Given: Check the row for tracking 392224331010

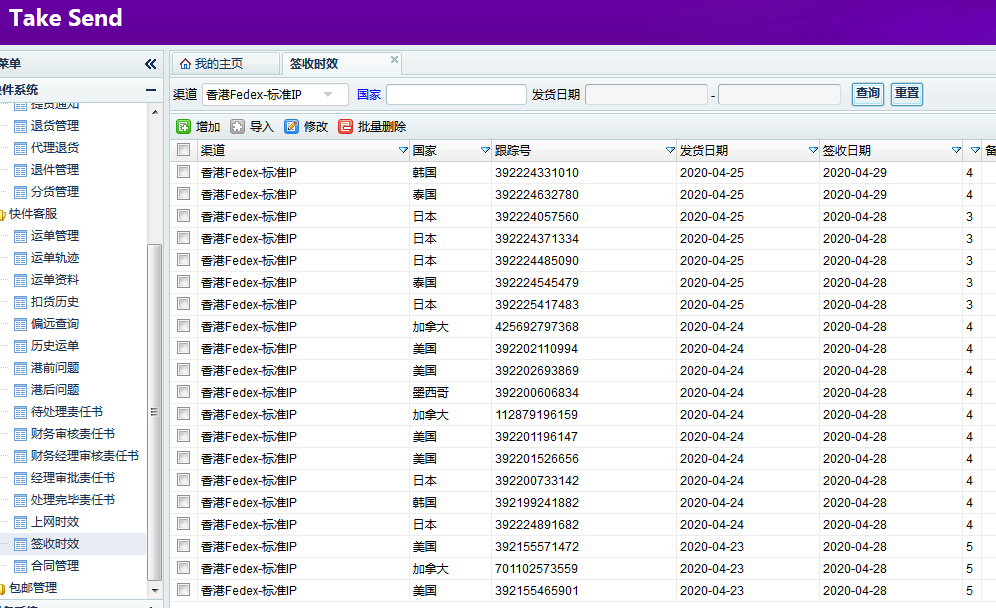Looking at the screenshot, I should [x=184, y=171].
